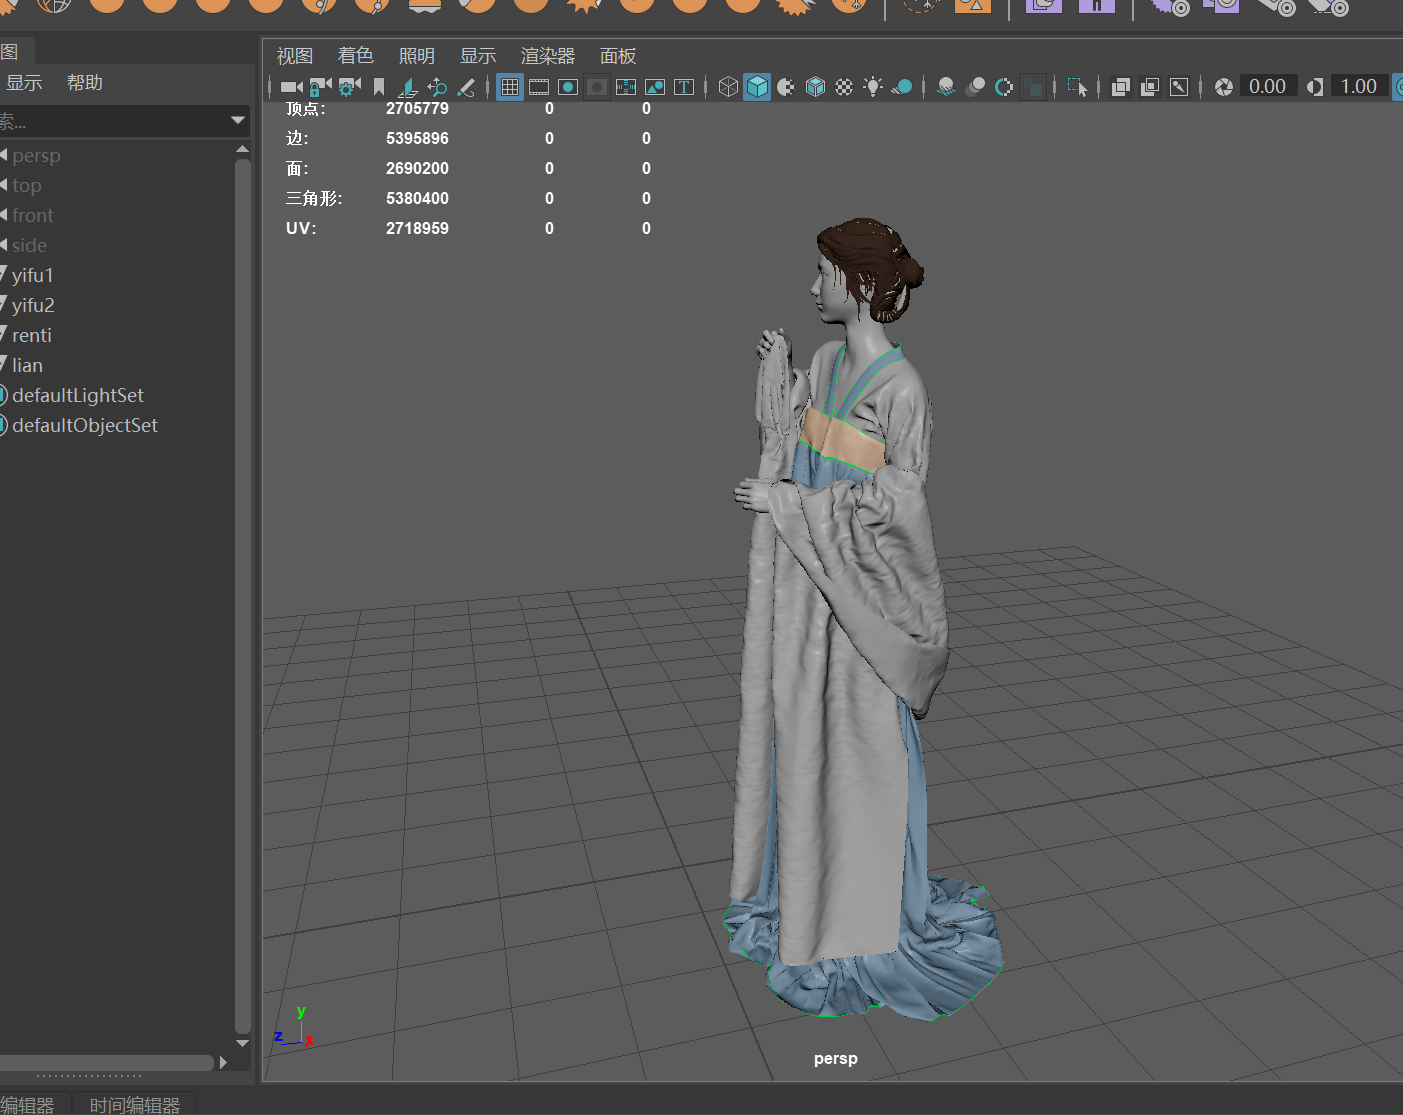Click the Use Default Material icon
The image size is (1403, 1115).
(x=786, y=87)
